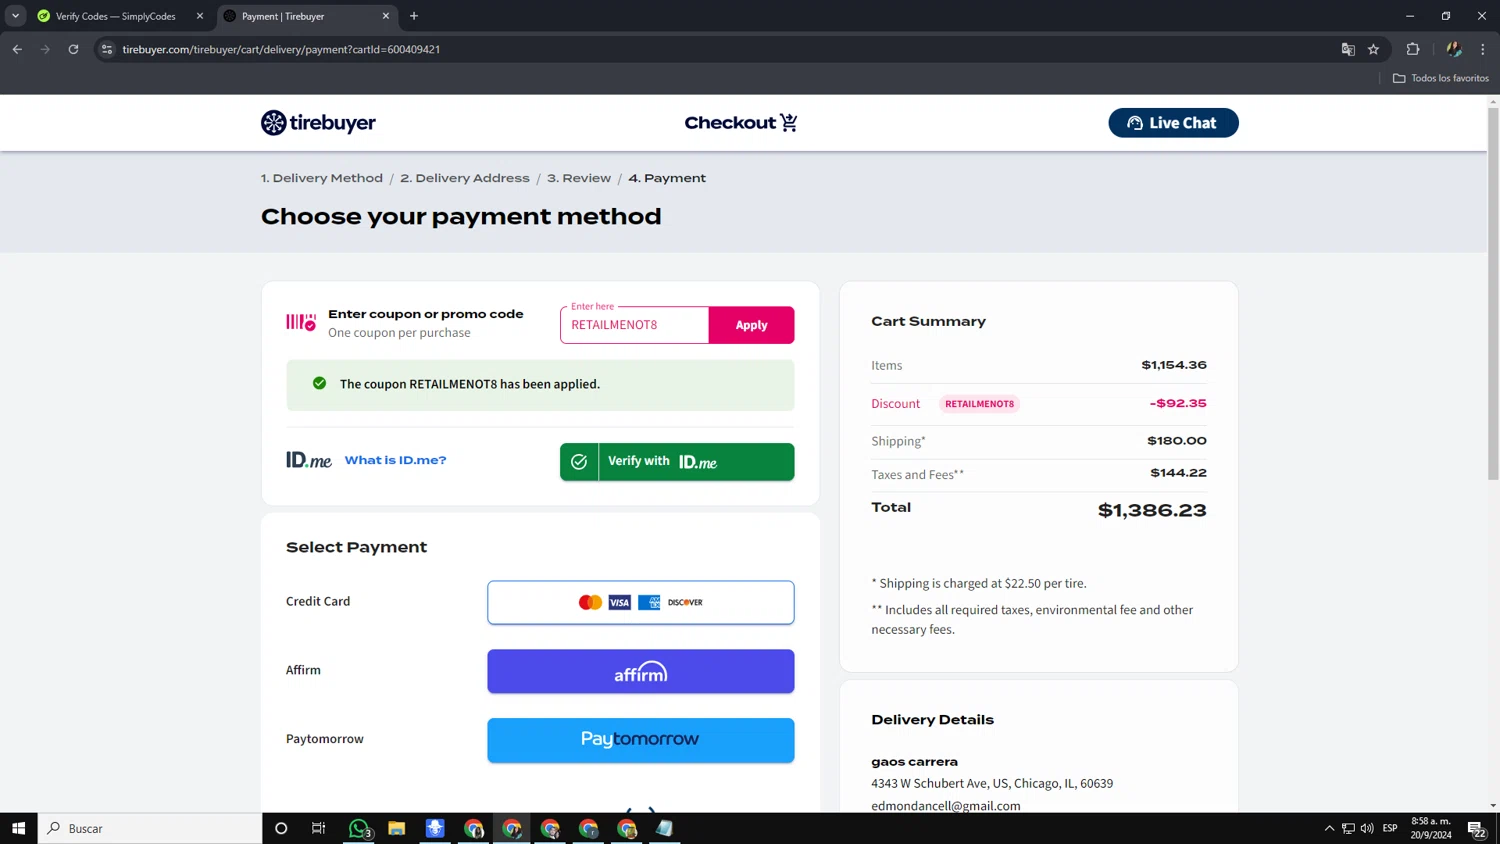Open browser extensions menu
1500x844 pixels.
coord(1413,49)
